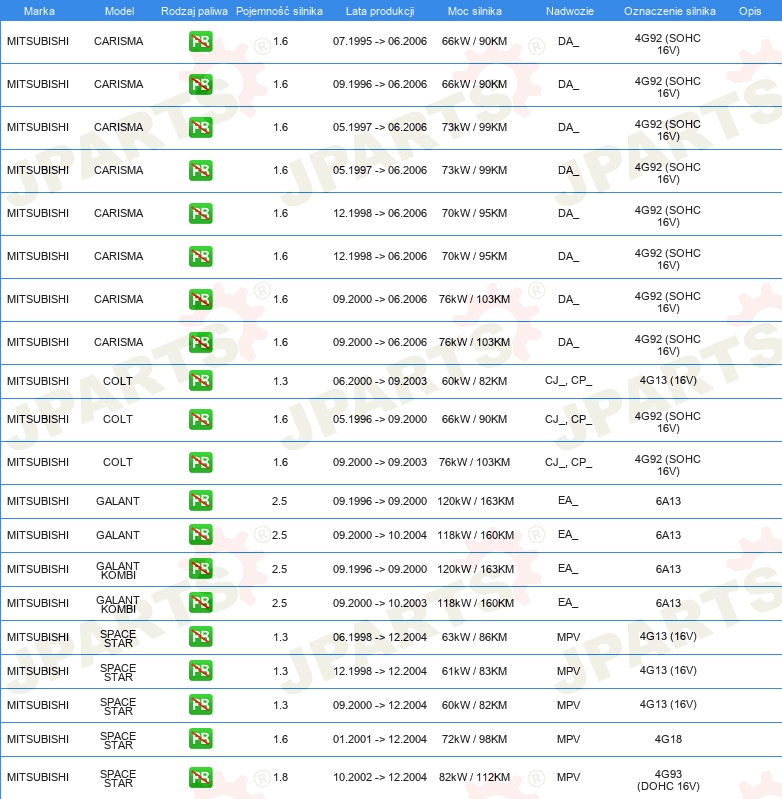Select date range 09.2000 -> 10.2003
This screenshot has height=799, width=782.
(x=380, y=603)
